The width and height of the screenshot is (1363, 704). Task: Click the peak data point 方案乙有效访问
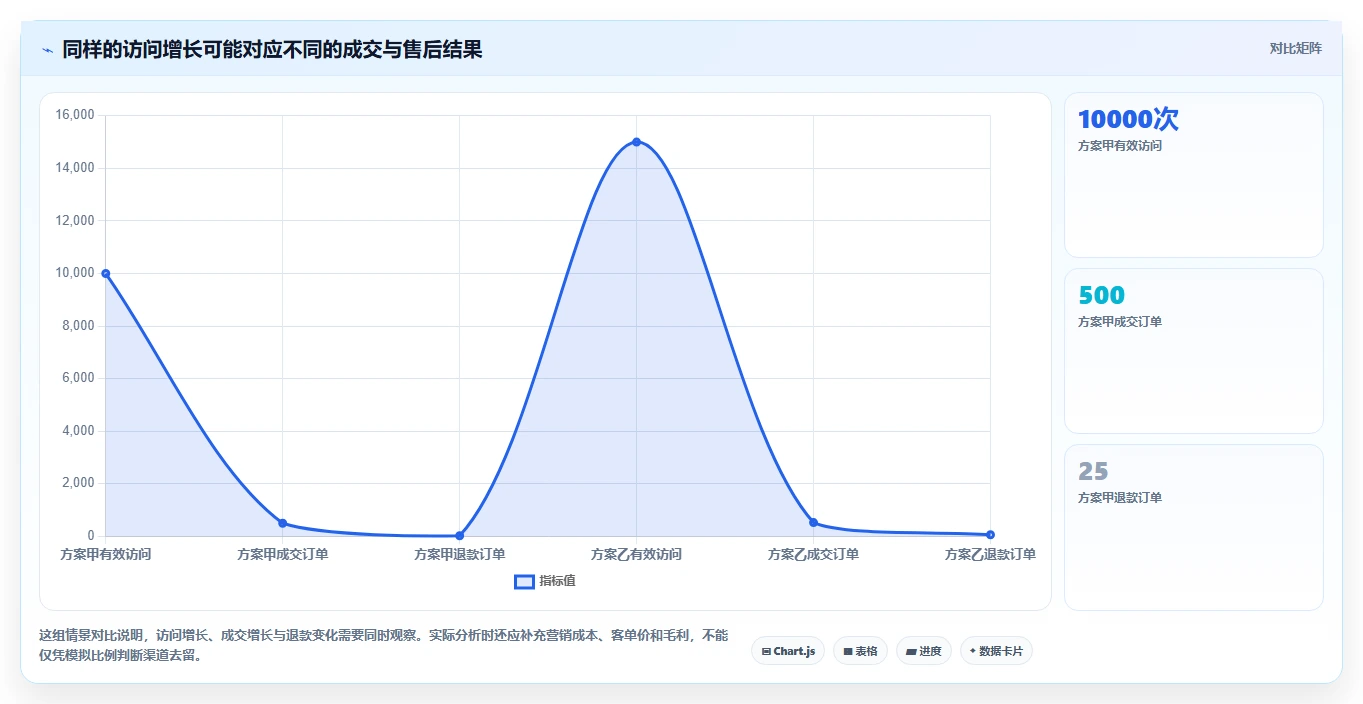(x=636, y=142)
